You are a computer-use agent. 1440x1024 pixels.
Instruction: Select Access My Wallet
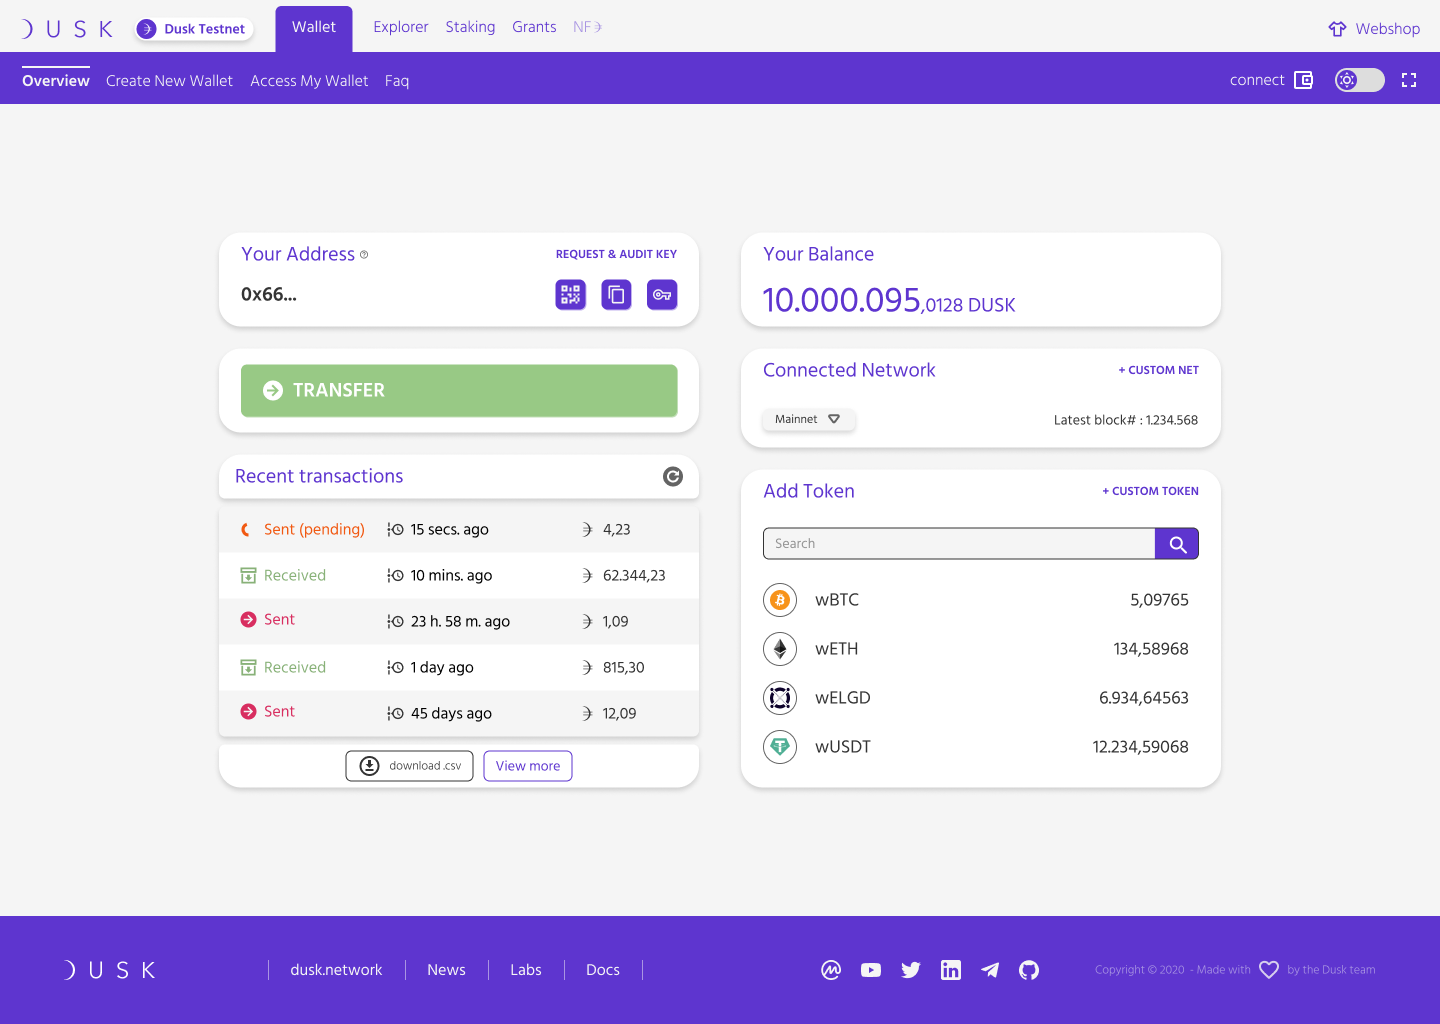(x=309, y=81)
